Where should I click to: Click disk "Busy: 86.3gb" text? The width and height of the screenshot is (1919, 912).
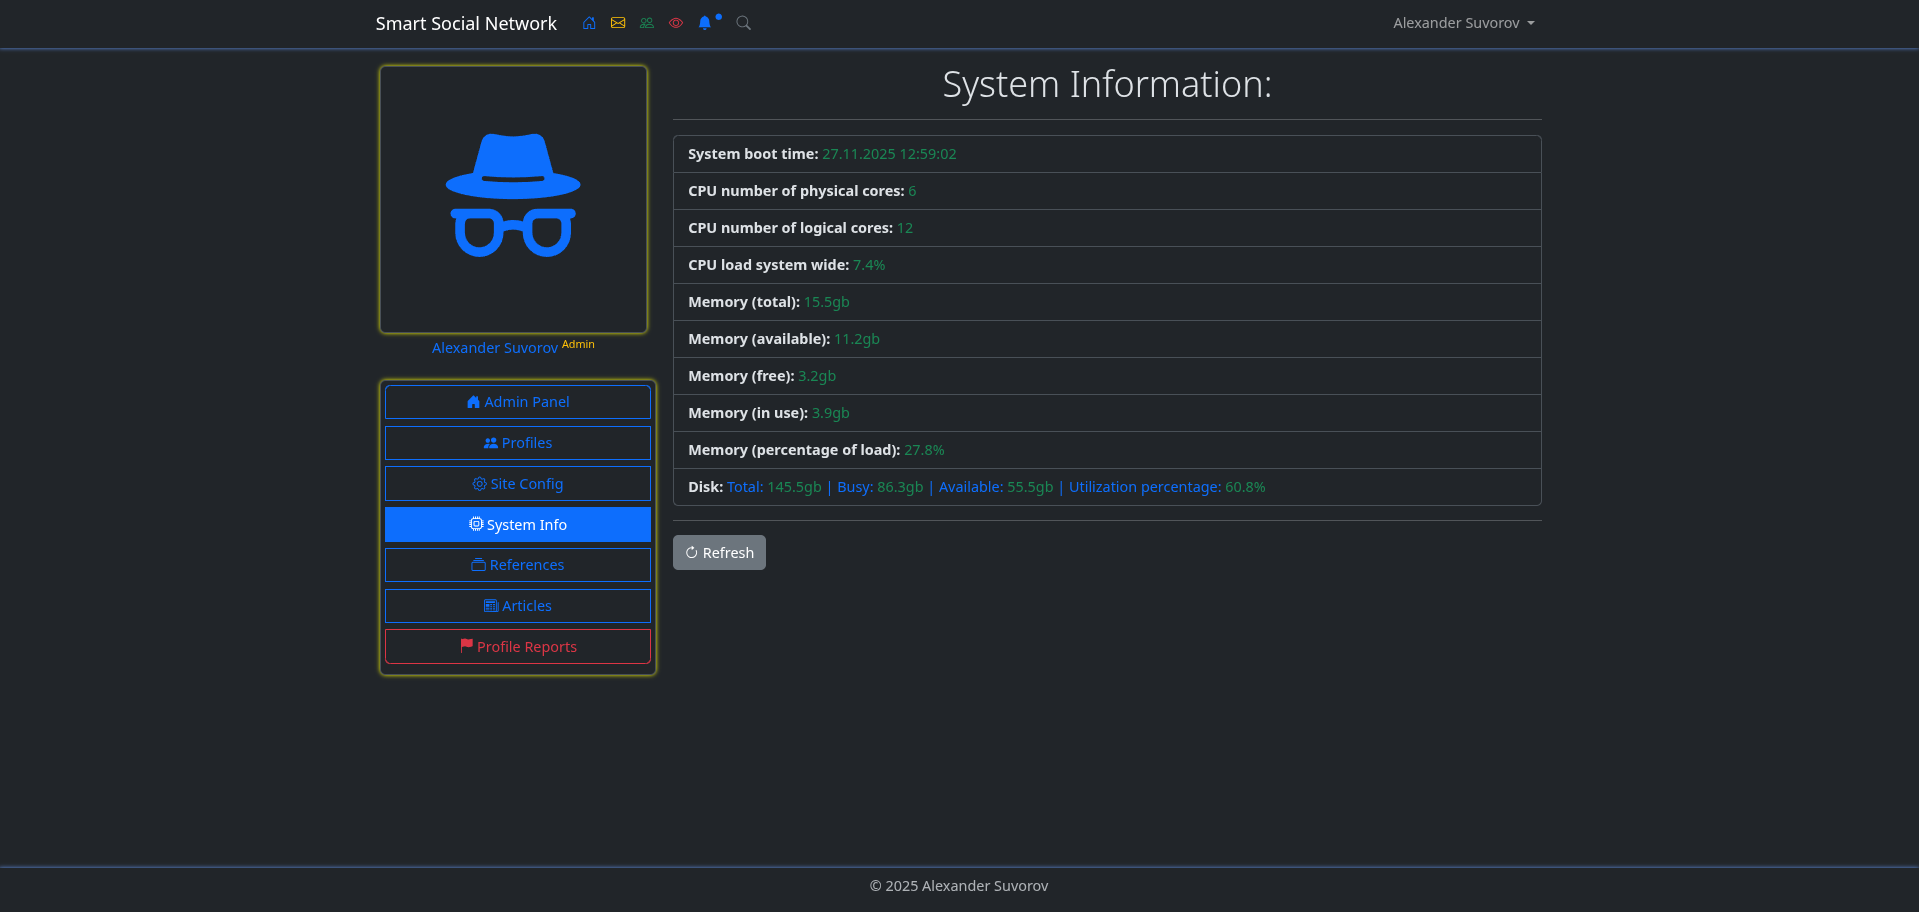[x=880, y=487]
